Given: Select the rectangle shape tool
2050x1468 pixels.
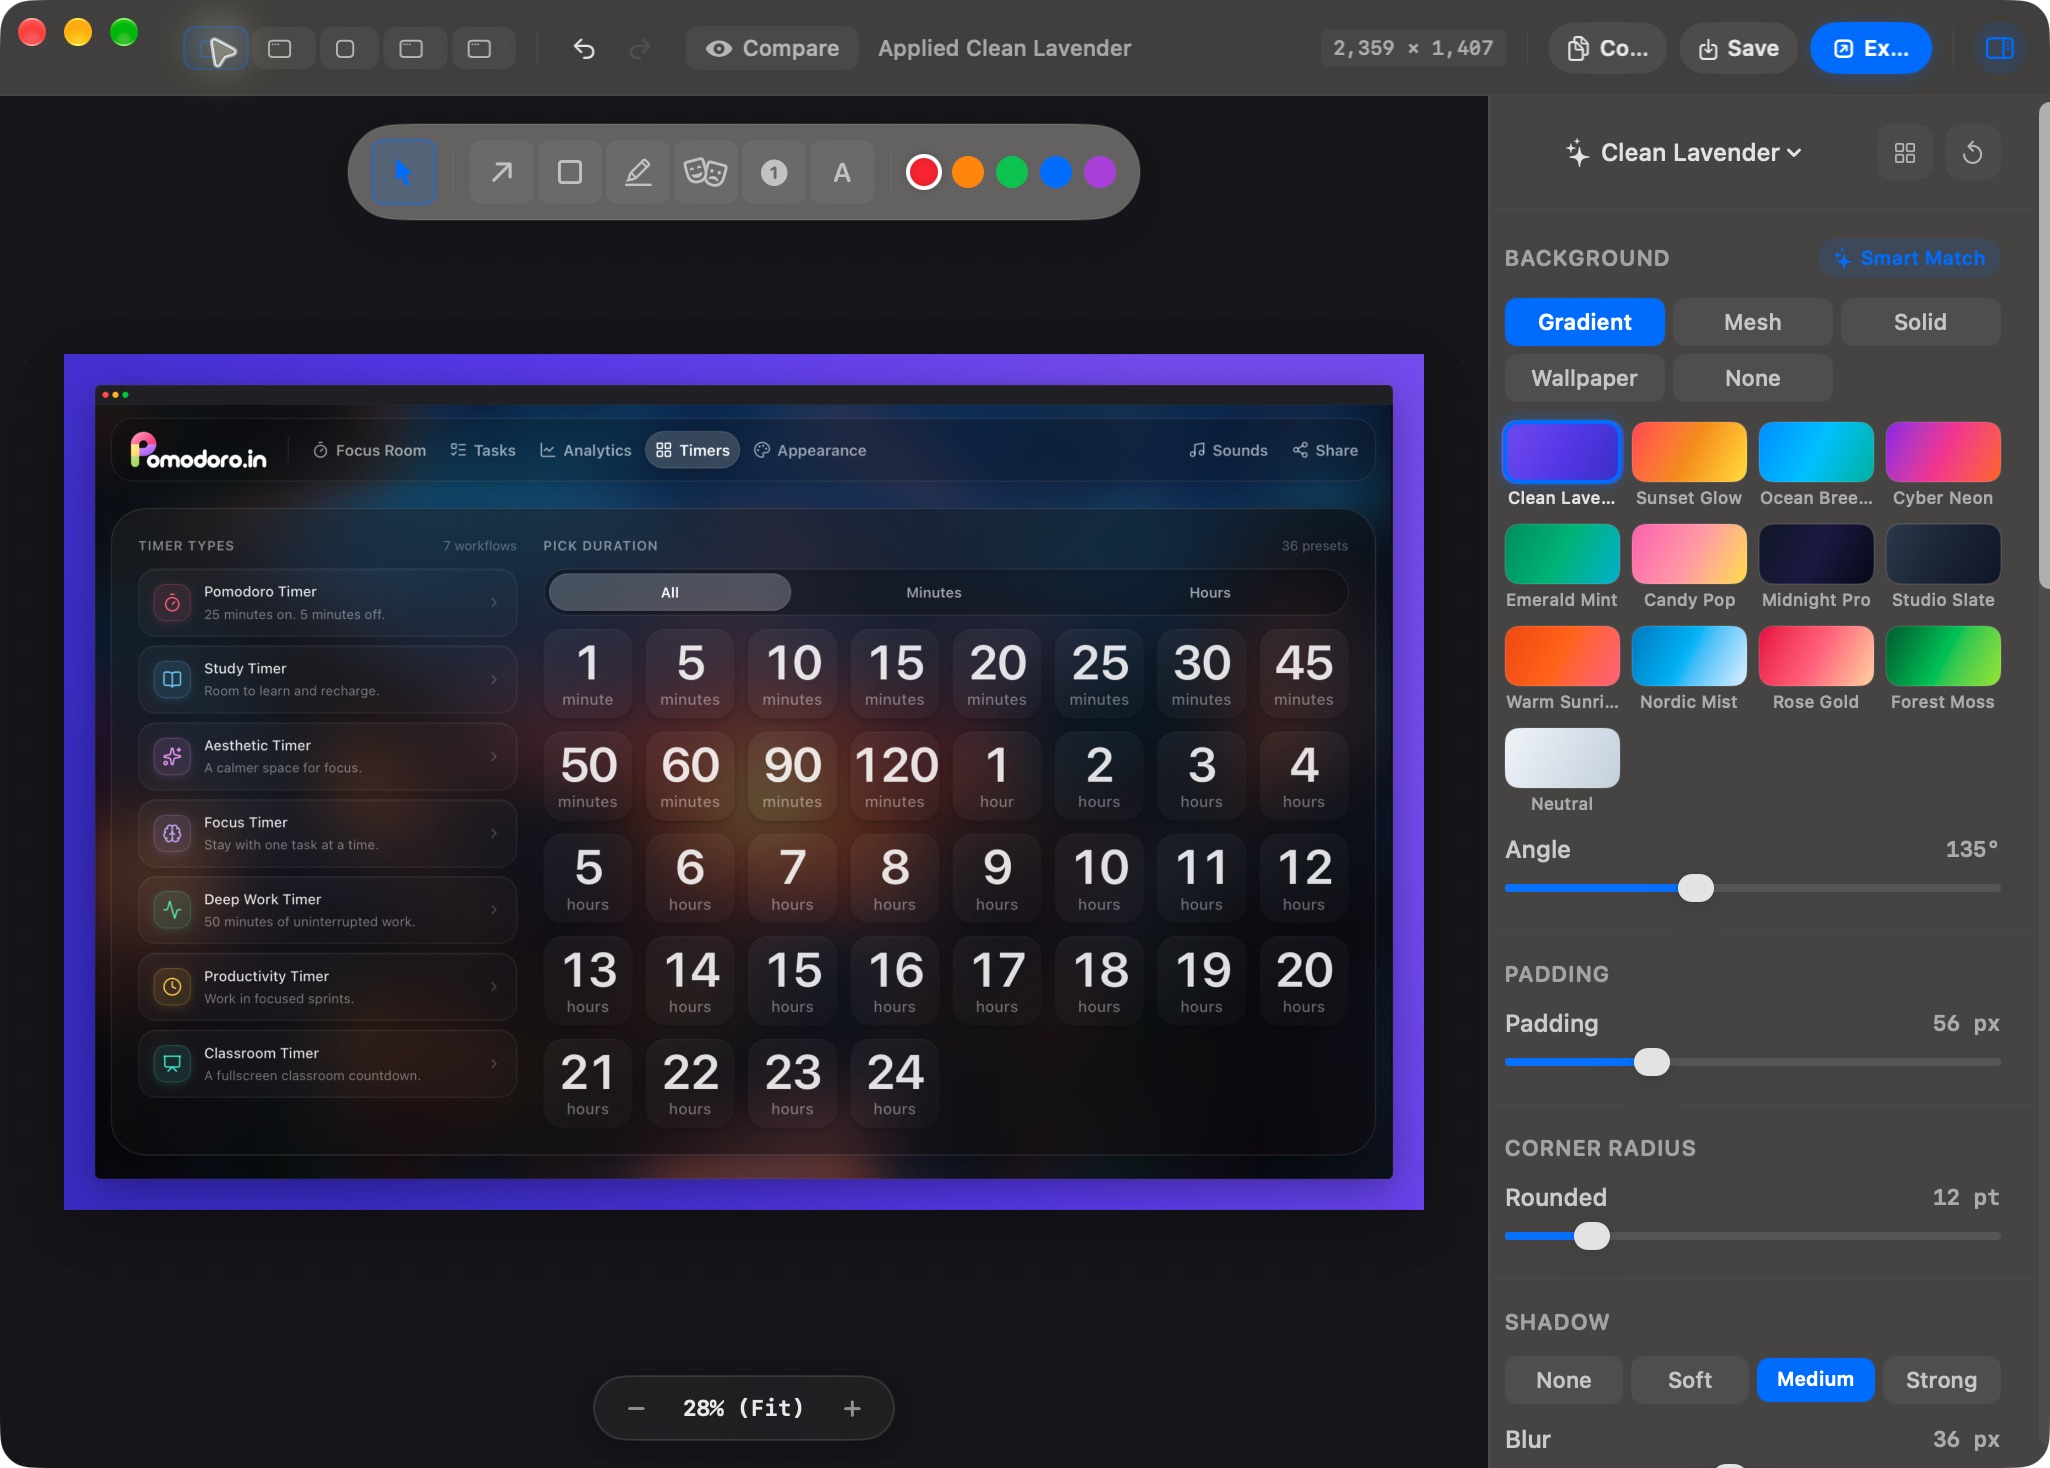Looking at the screenshot, I should [x=570, y=173].
